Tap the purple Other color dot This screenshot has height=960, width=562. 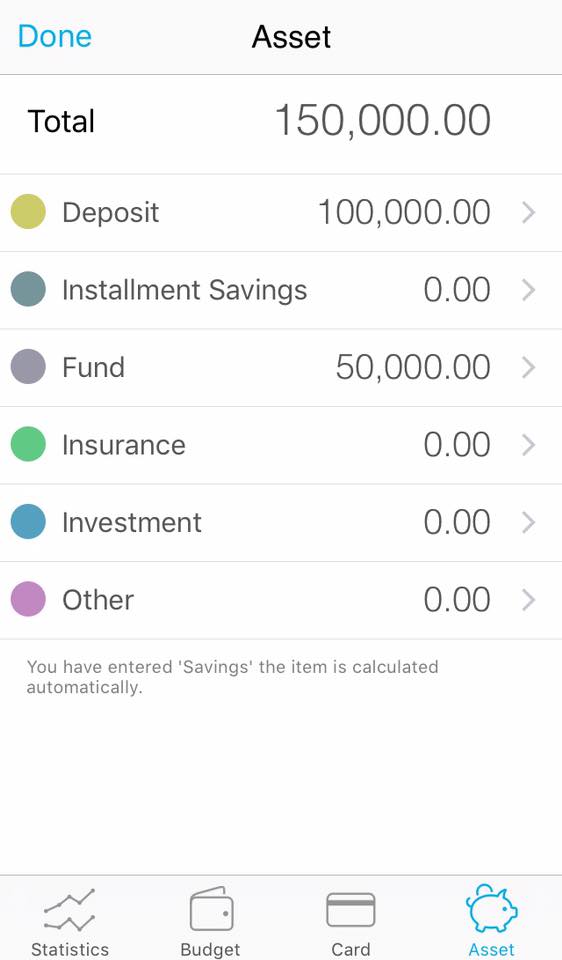28,599
